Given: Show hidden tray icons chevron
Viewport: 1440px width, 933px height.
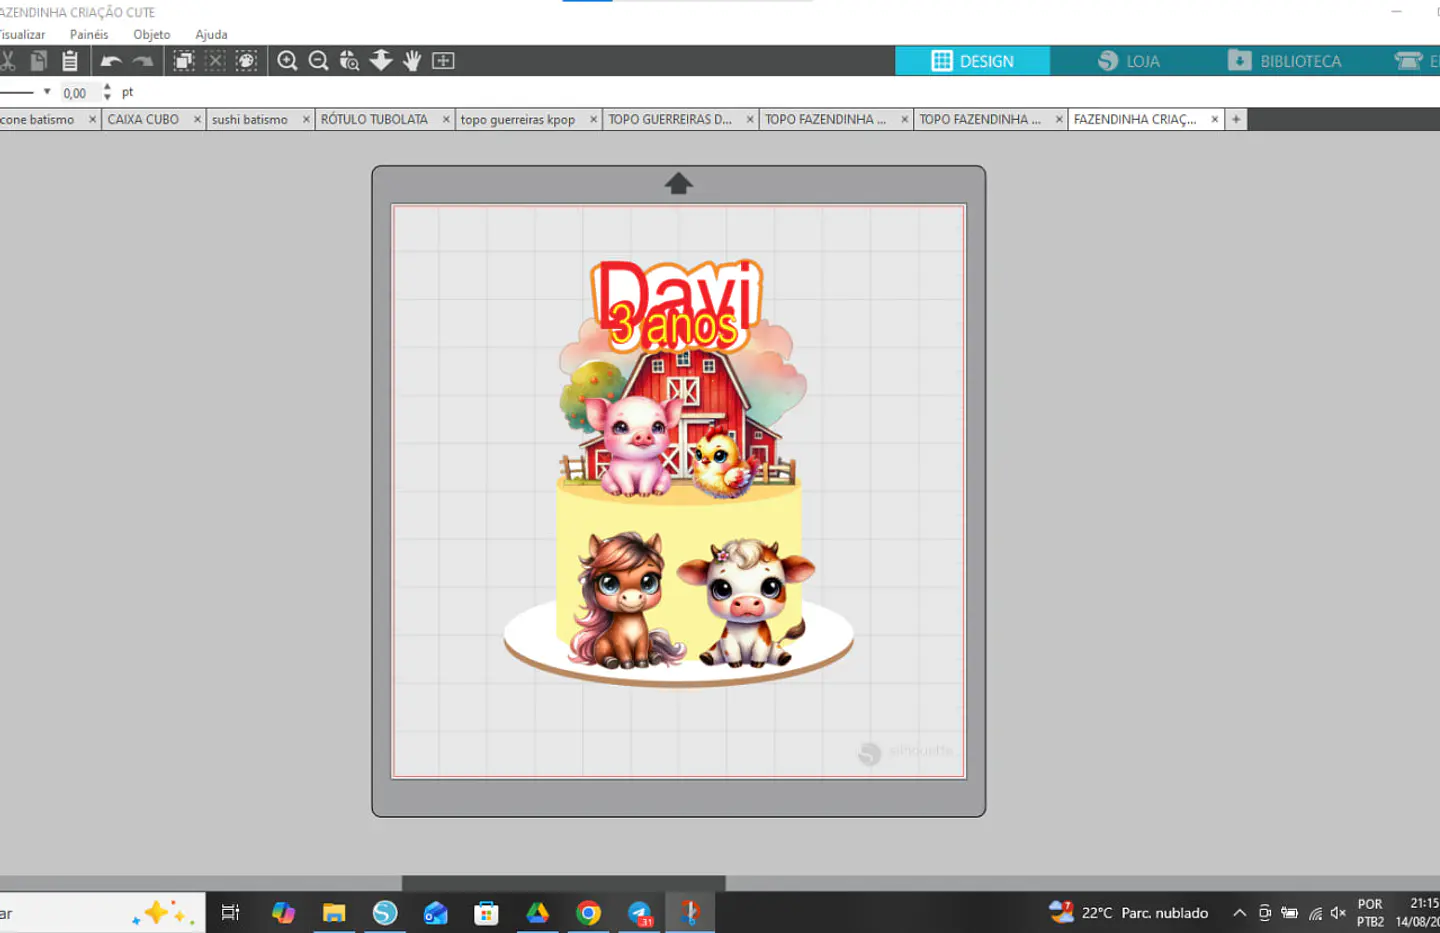Looking at the screenshot, I should click(1239, 912).
